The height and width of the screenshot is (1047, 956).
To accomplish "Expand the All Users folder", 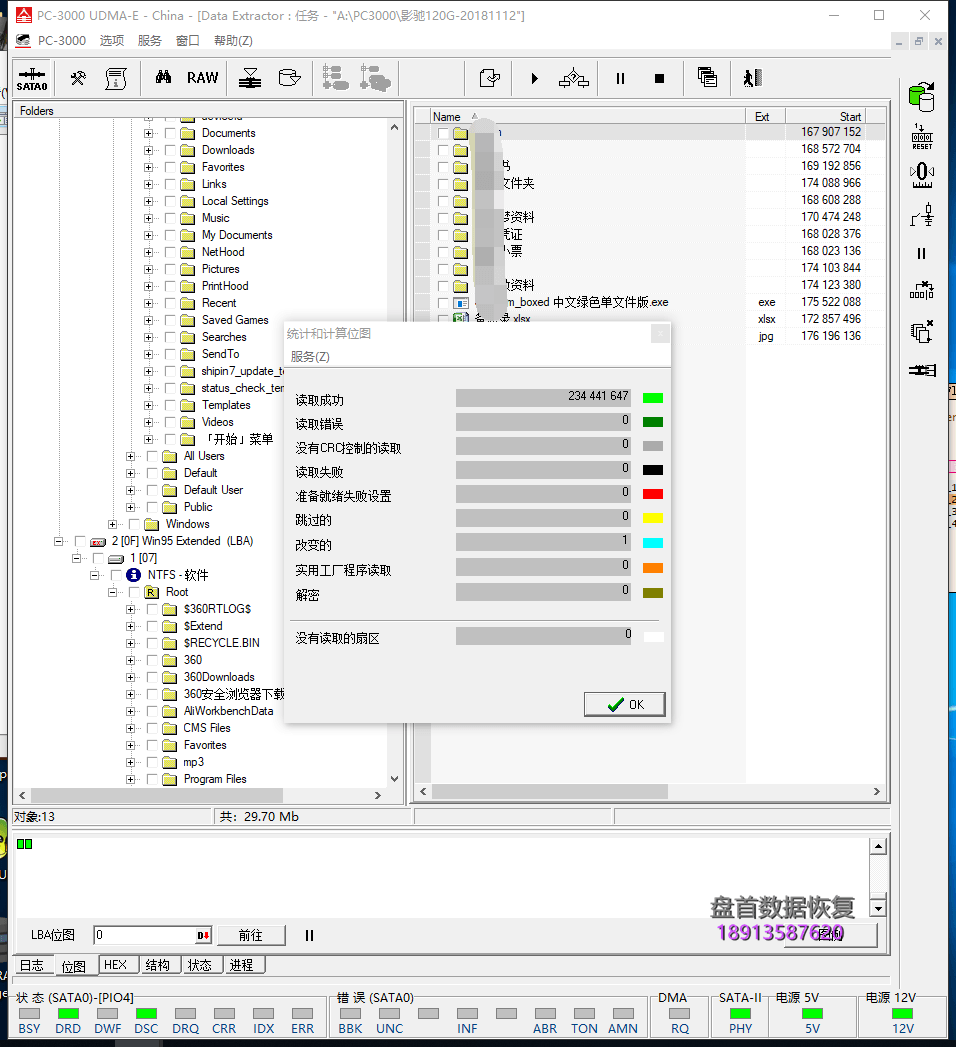I will tap(130, 456).
